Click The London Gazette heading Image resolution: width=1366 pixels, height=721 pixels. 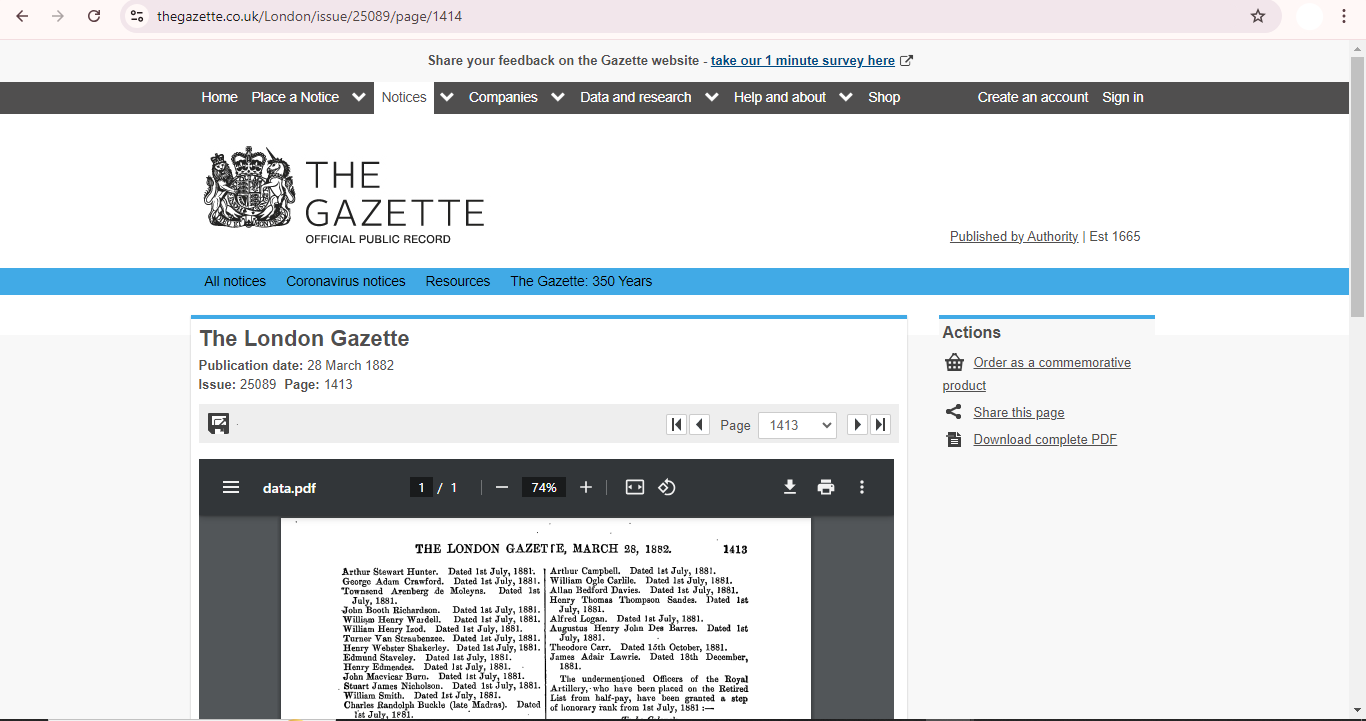304,338
